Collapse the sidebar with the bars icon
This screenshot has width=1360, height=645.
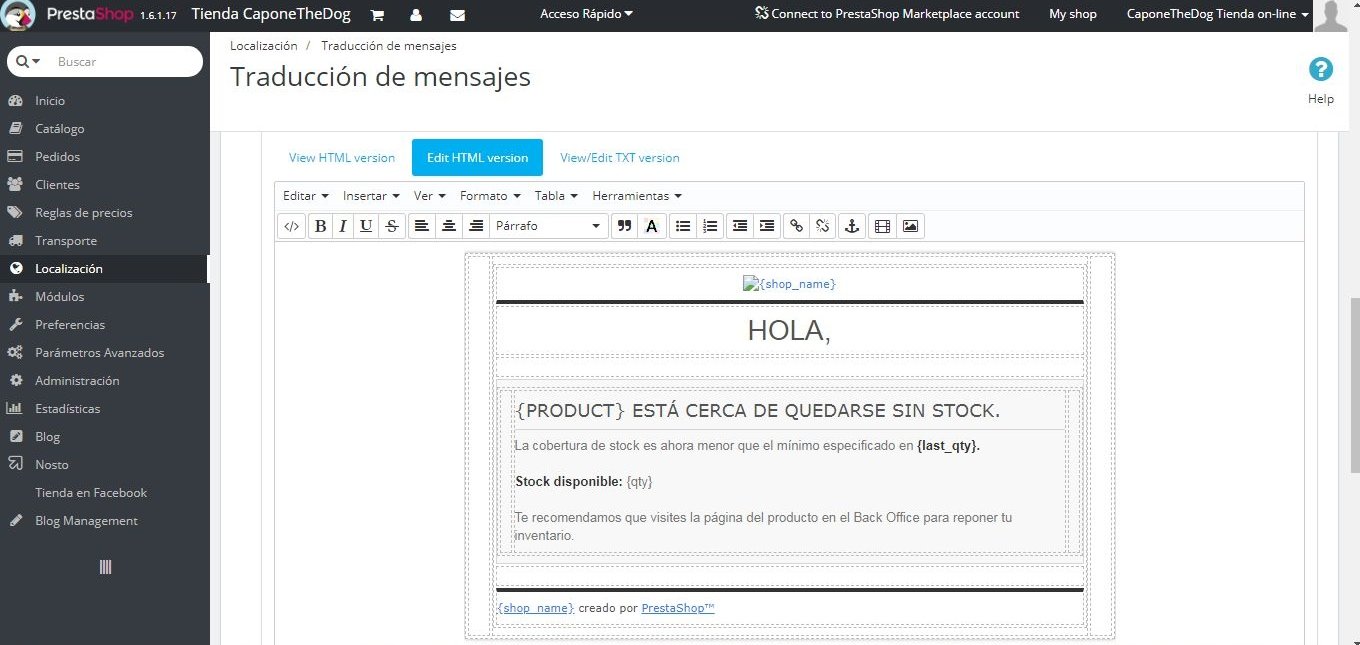(x=105, y=567)
